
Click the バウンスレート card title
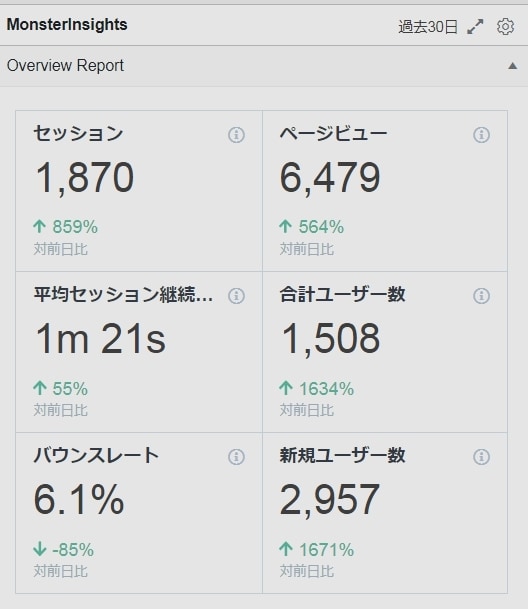96,455
